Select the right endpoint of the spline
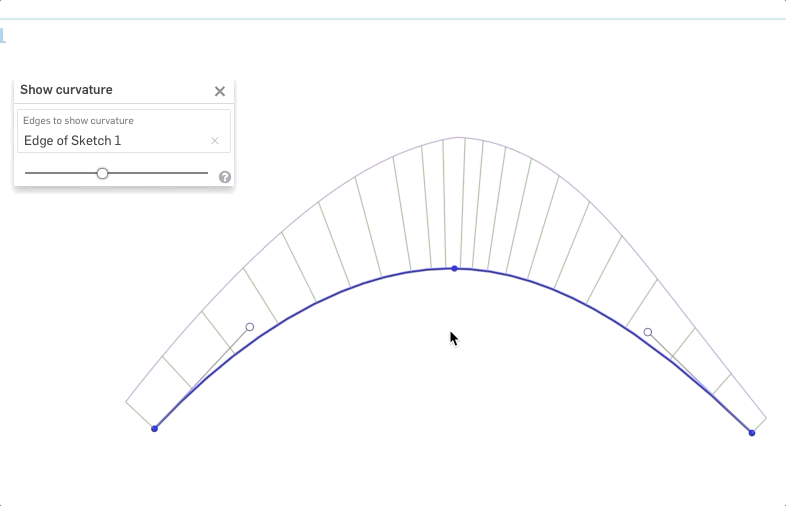Screen dimensions: 786x506 [751, 433]
